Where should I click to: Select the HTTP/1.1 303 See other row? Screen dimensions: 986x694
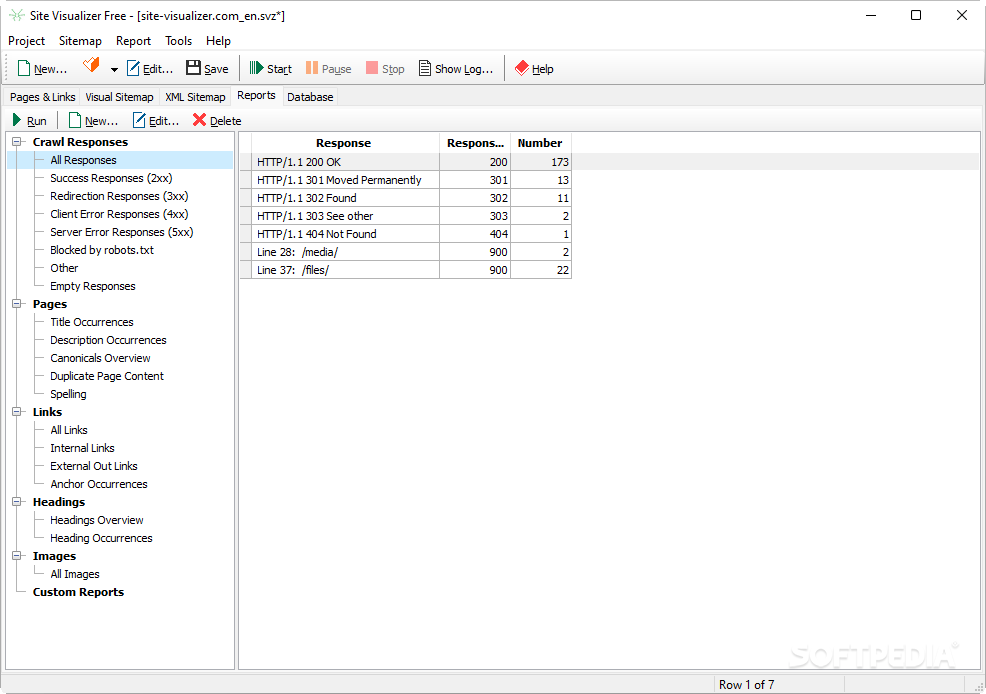click(x=406, y=216)
